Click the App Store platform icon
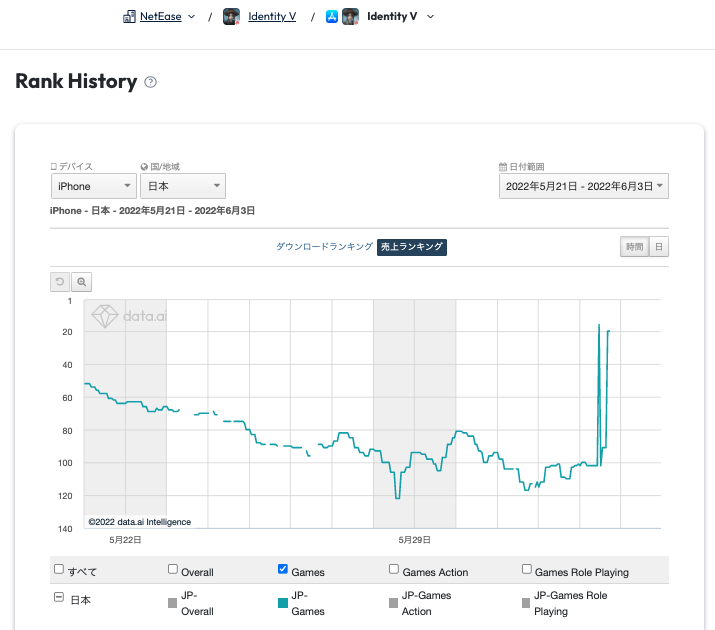 (332, 17)
